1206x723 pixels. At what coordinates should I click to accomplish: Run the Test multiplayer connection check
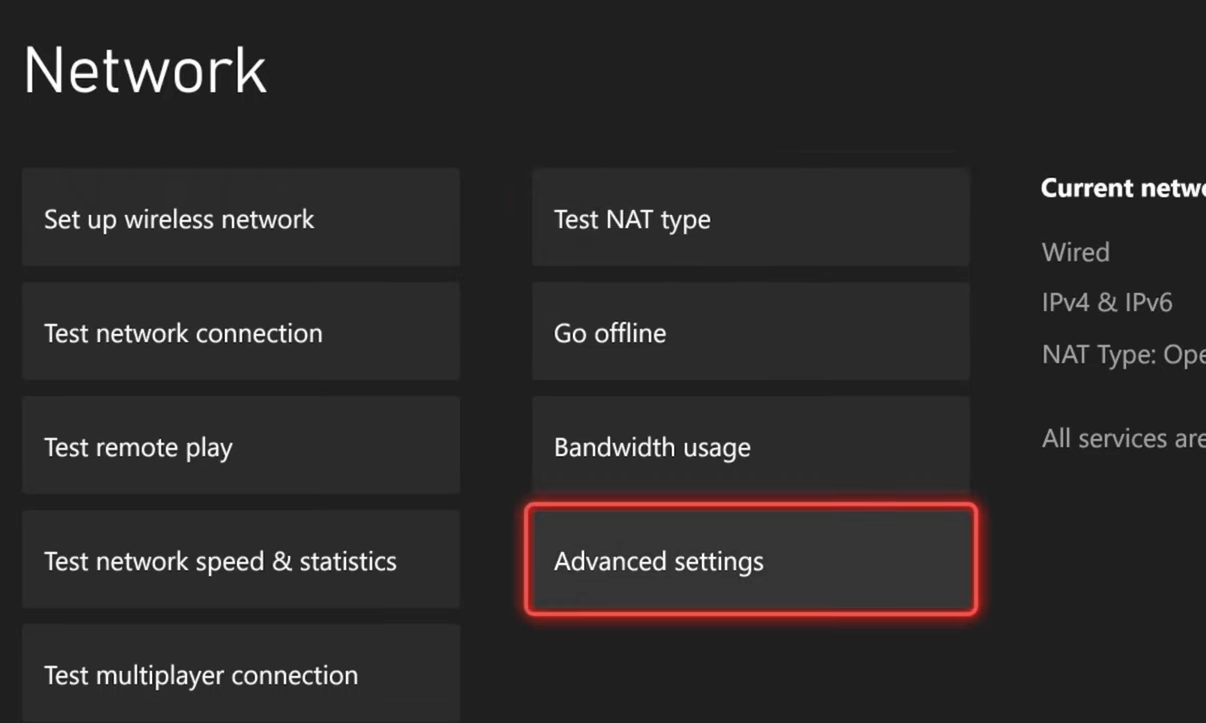tap(240, 674)
